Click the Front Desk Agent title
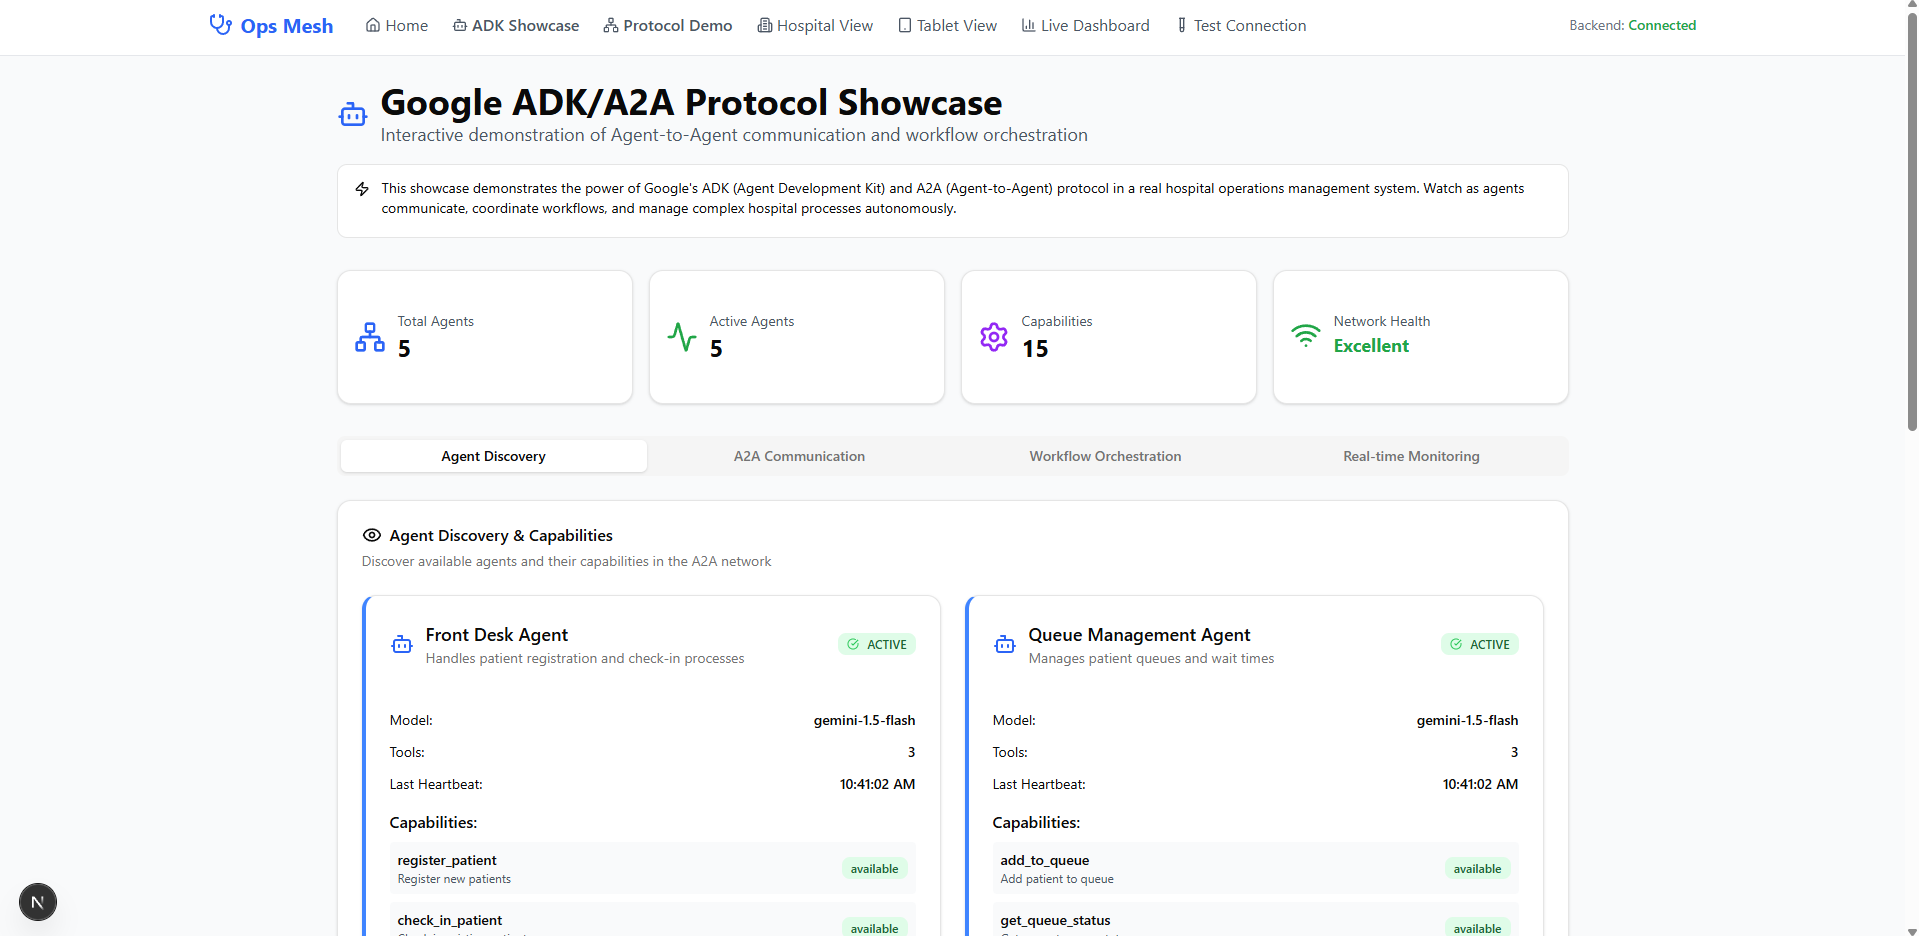The height and width of the screenshot is (936, 1919). 497,635
